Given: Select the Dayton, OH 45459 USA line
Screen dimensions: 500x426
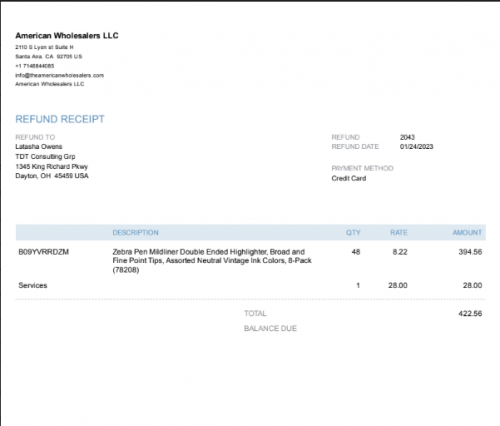Looking at the screenshot, I should pyautogui.click(x=52, y=176).
